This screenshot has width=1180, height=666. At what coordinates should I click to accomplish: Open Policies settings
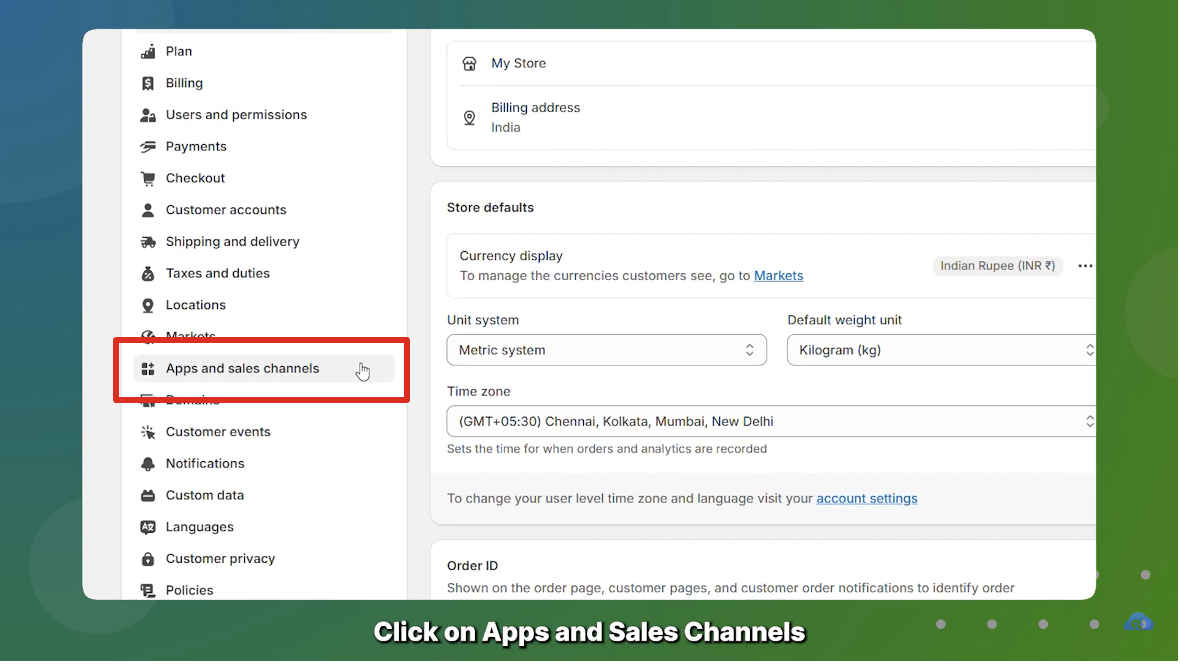click(190, 589)
